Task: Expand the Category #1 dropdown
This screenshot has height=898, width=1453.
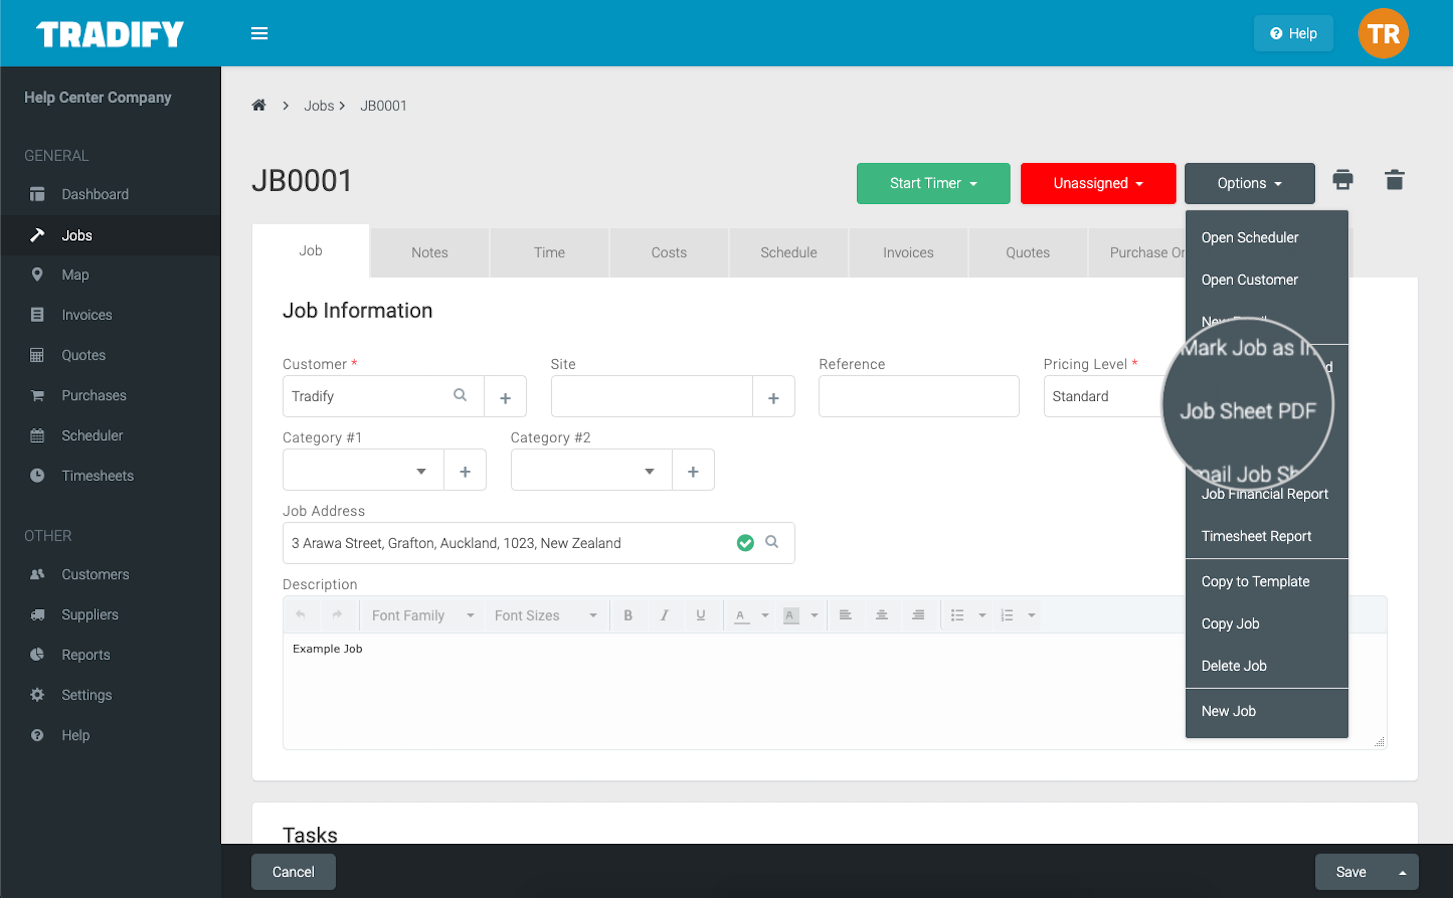Action: 421,471
